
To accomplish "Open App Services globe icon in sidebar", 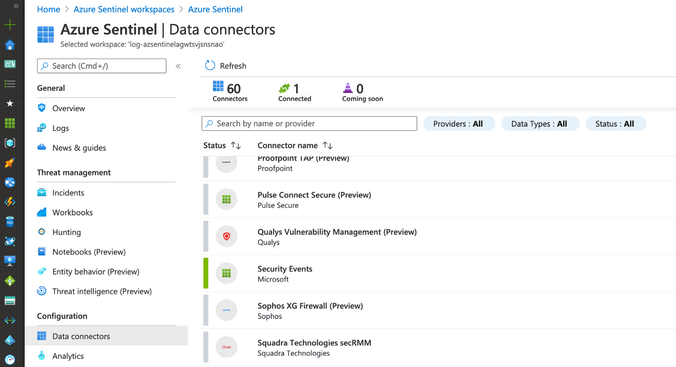I will [x=10, y=182].
